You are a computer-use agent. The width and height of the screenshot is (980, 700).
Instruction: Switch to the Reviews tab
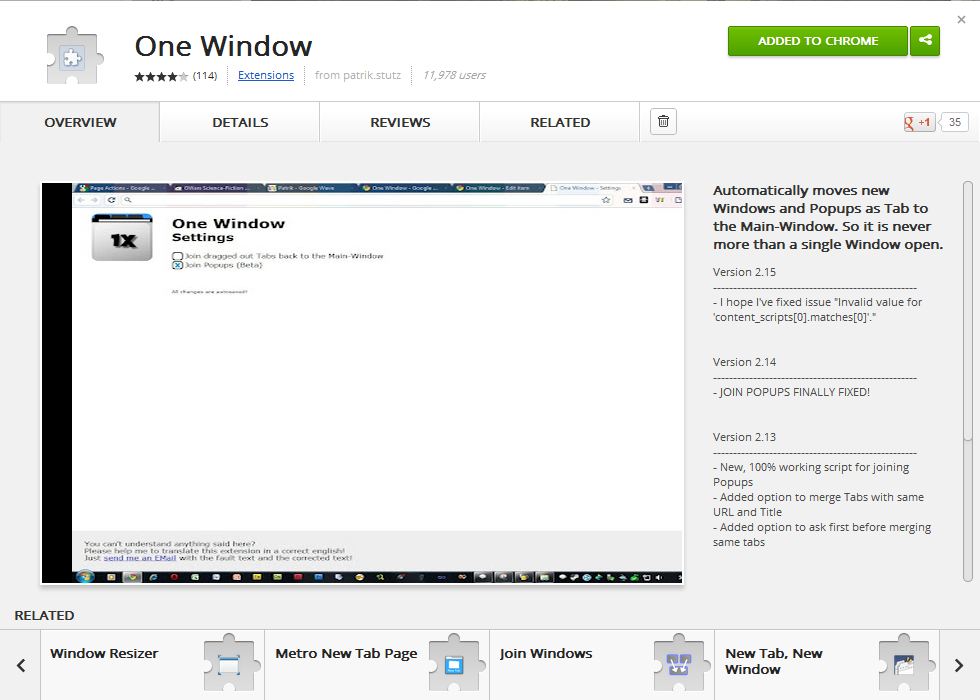[x=400, y=122]
